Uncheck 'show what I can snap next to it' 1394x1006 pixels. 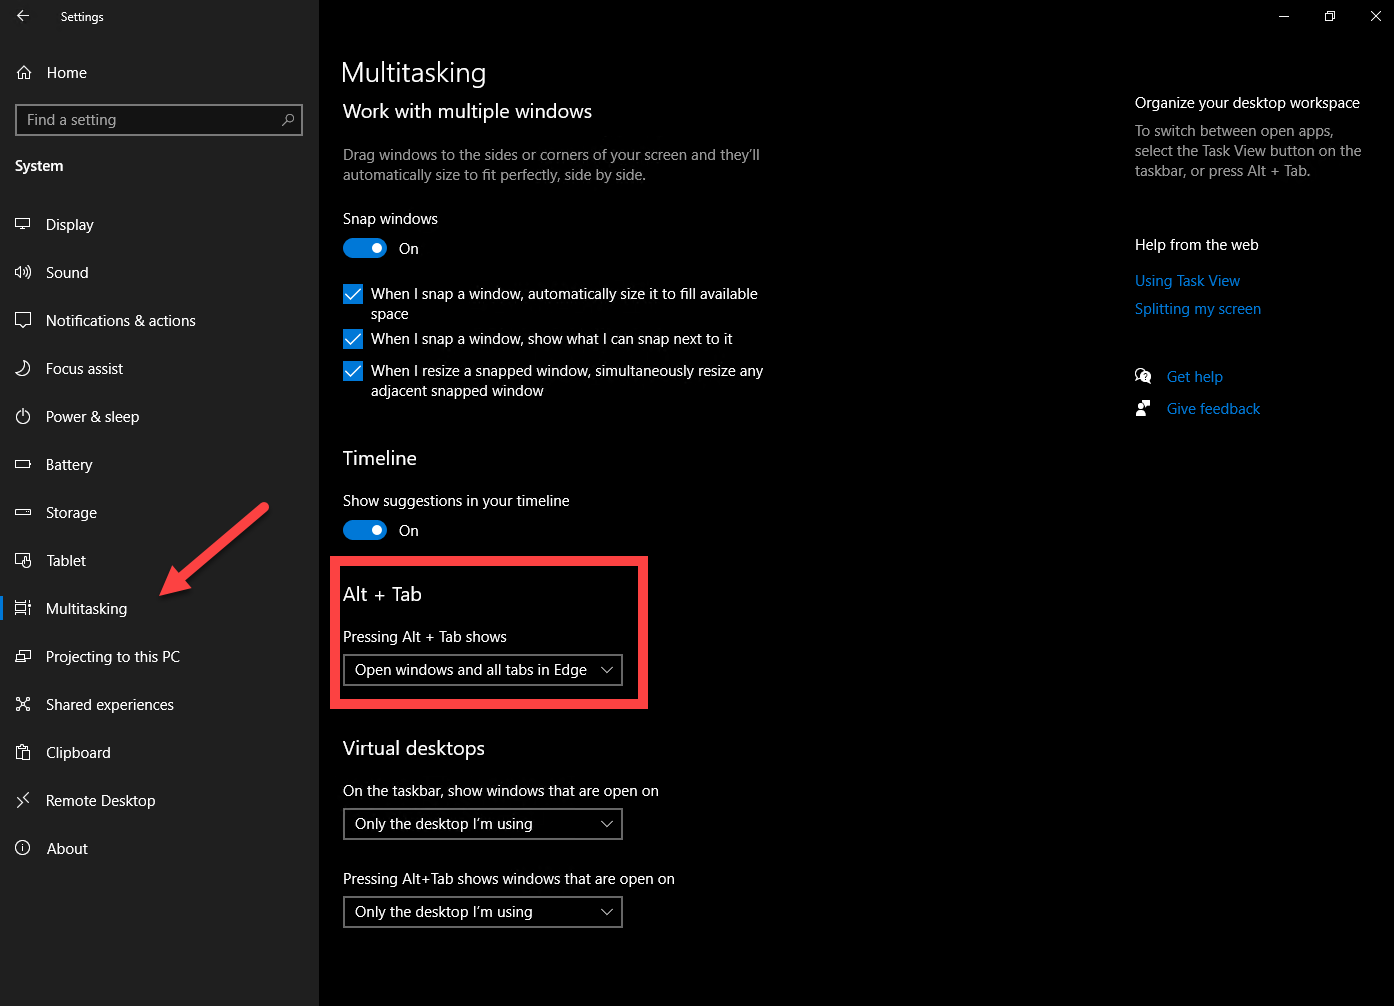click(353, 339)
